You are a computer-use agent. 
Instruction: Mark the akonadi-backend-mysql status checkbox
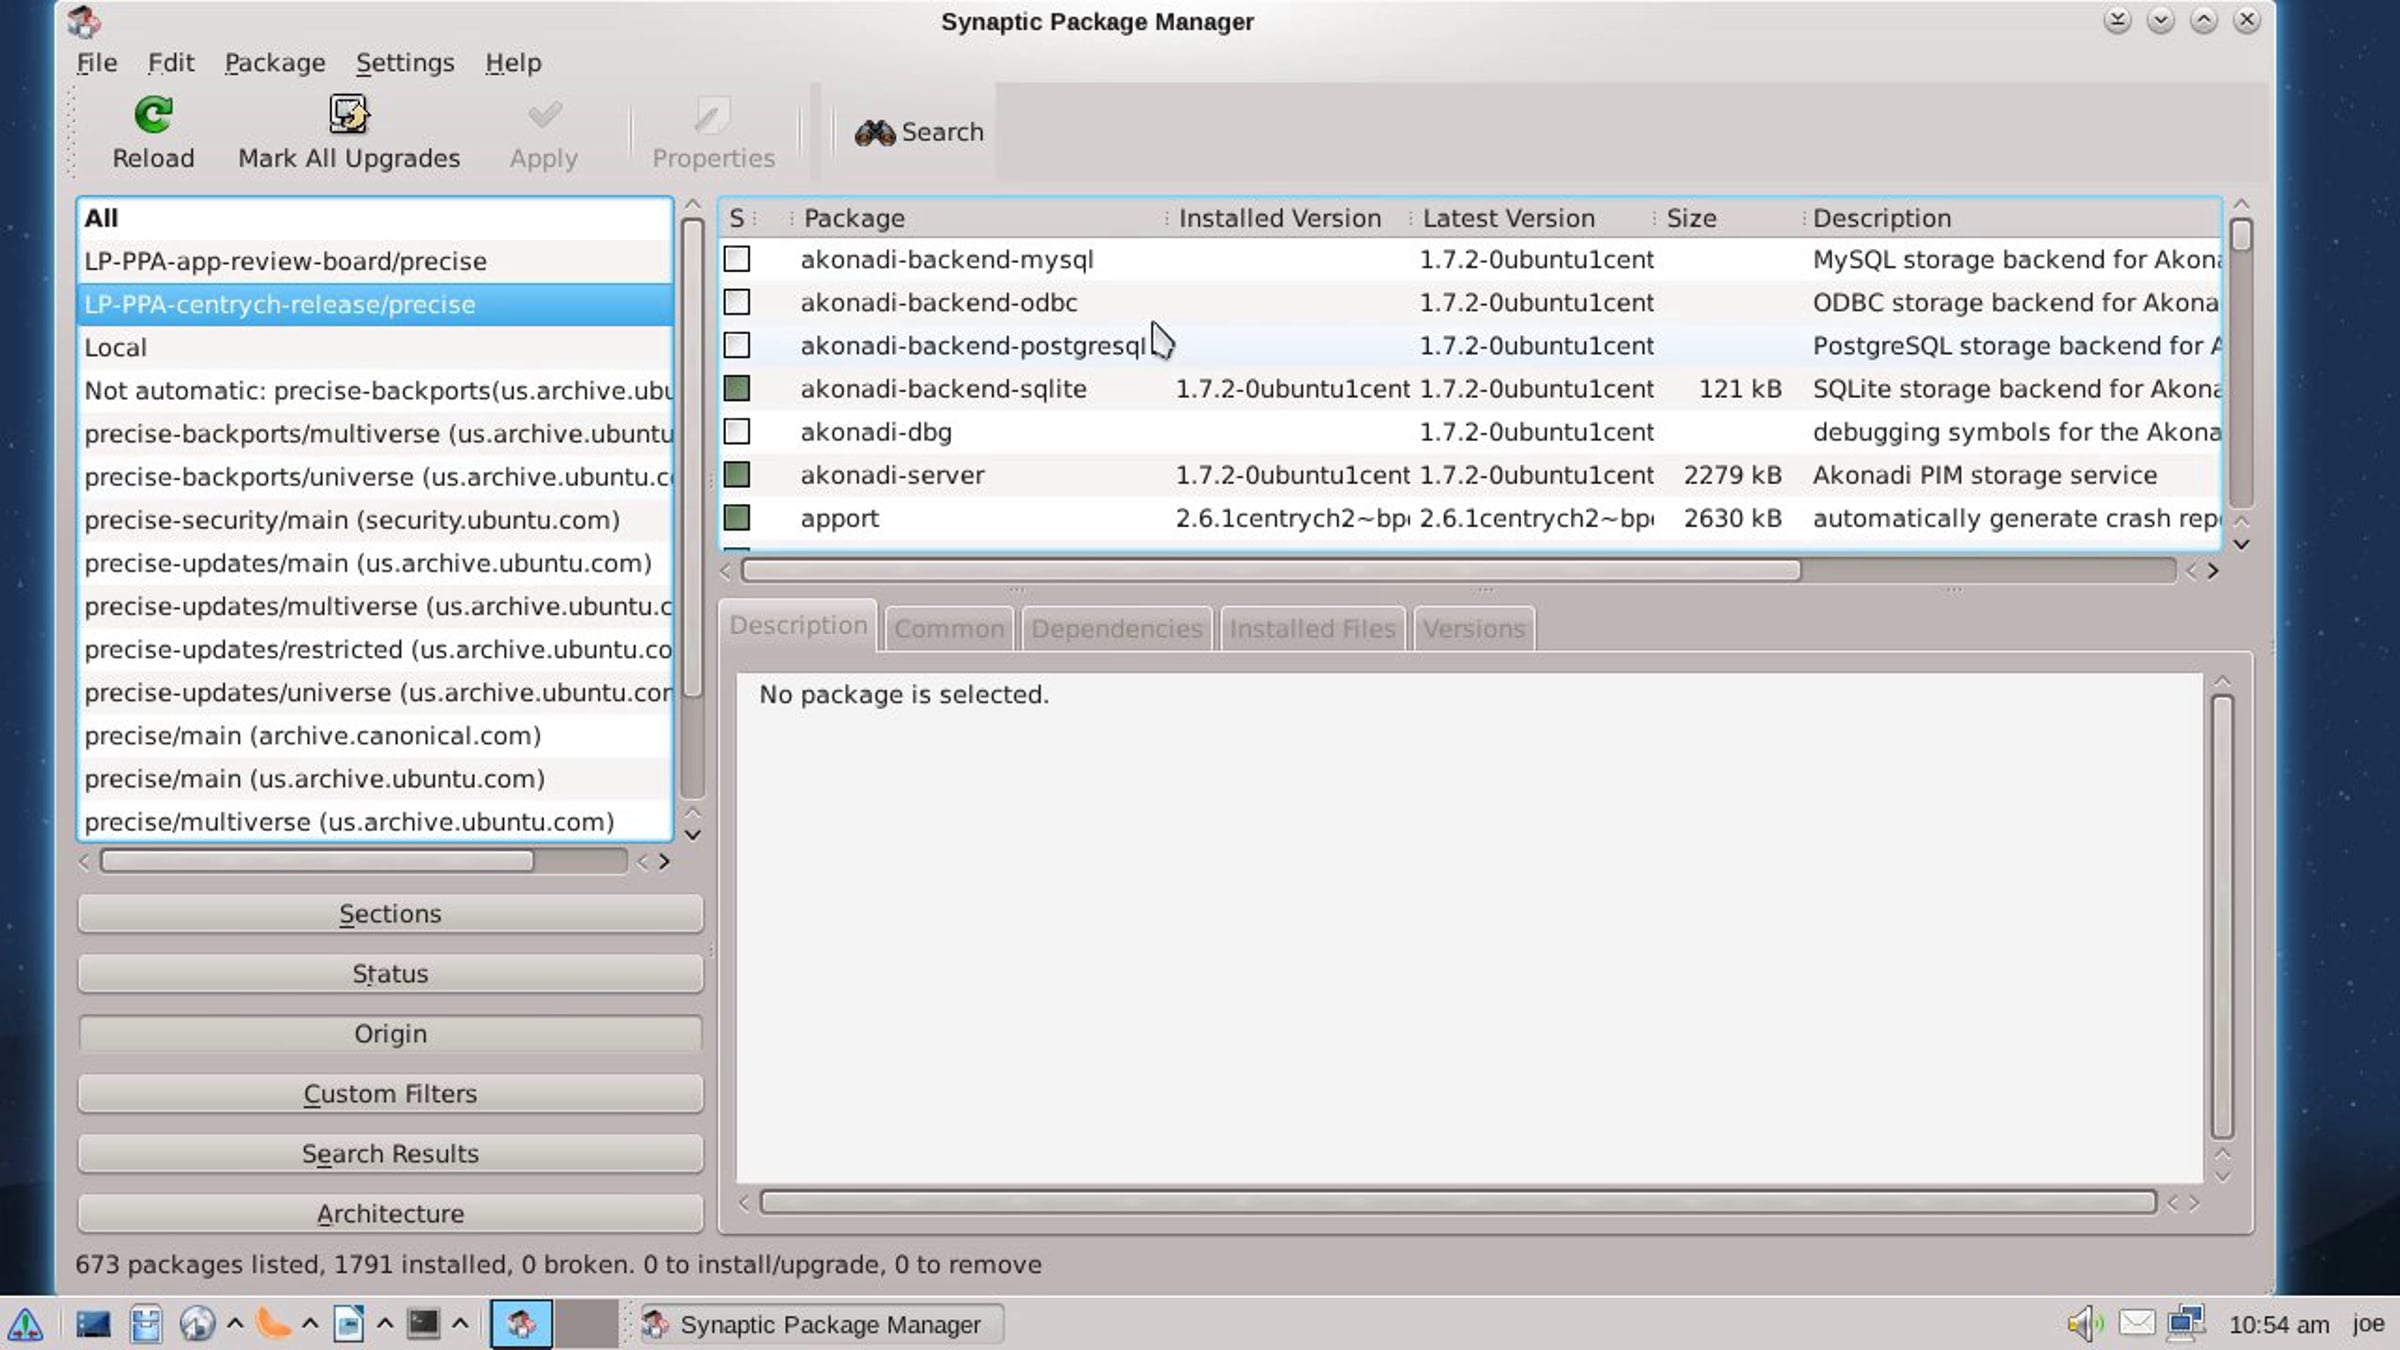(737, 259)
